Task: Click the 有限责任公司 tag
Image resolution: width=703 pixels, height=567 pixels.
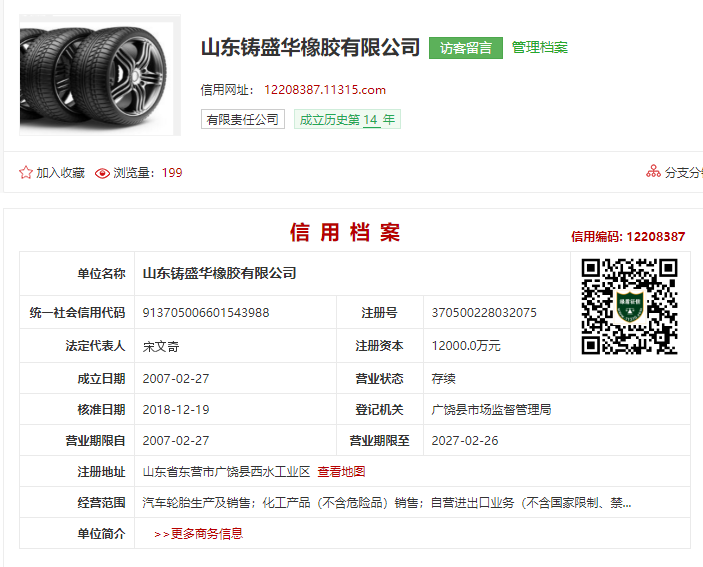Action: pos(243,119)
